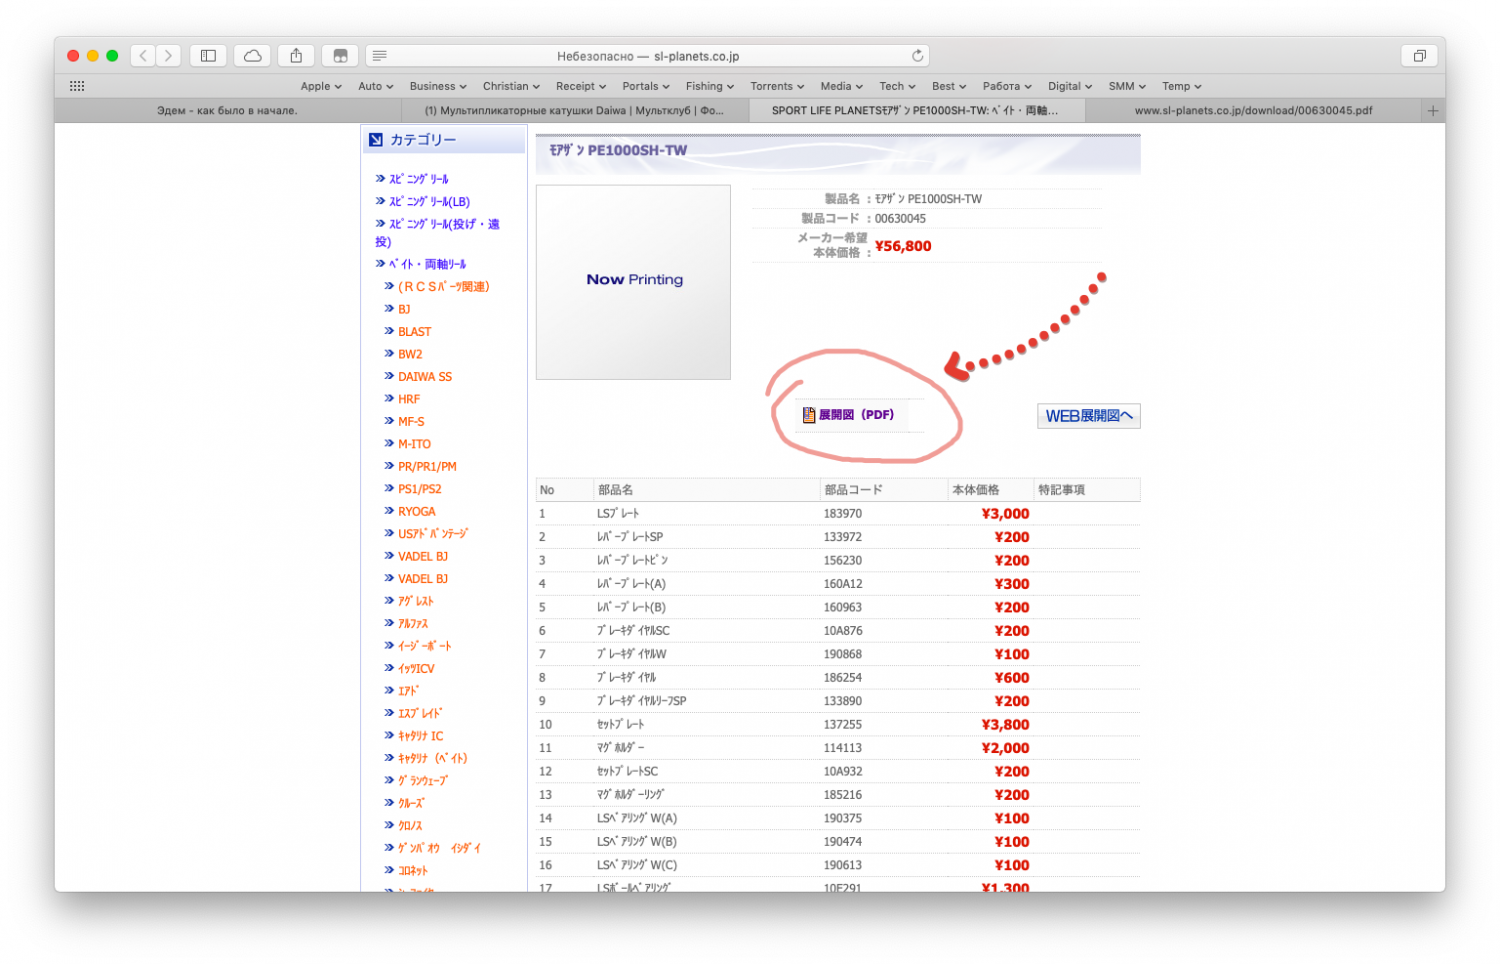Open the PR/PR1/PM category link
The height and width of the screenshot is (964, 1500).
click(x=427, y=467)
